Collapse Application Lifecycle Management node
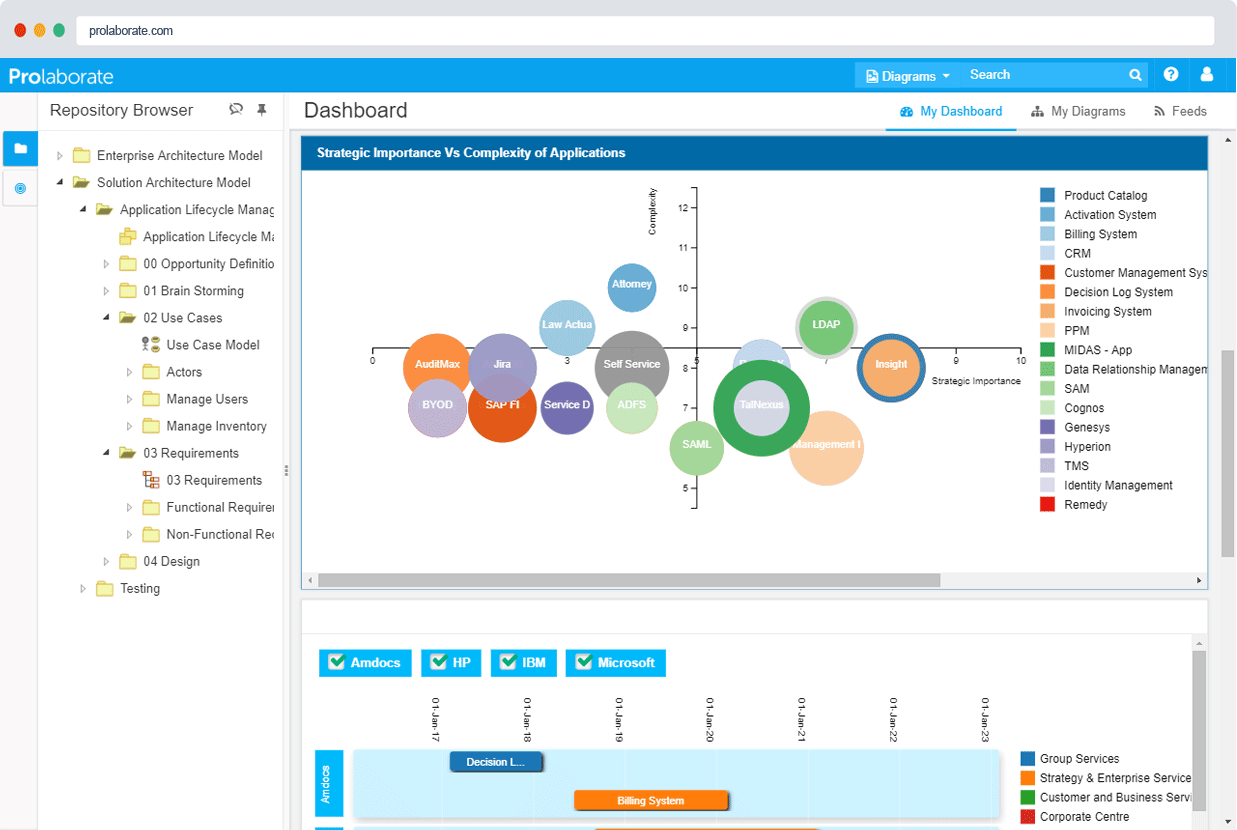The height and width of the screenshot is (830, 1237). click(83, 210)
